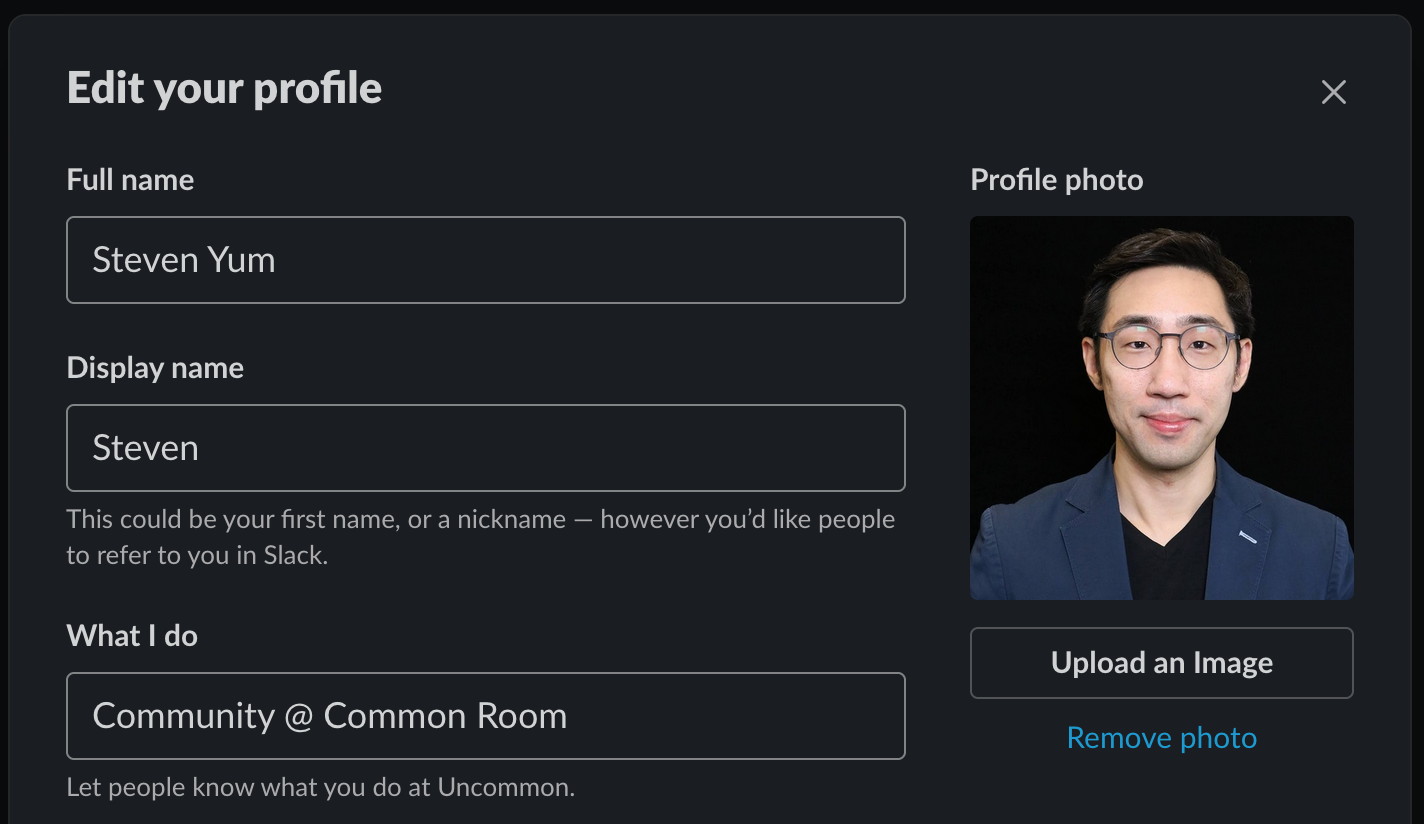Select the "Display name" field label

[155, 368]
